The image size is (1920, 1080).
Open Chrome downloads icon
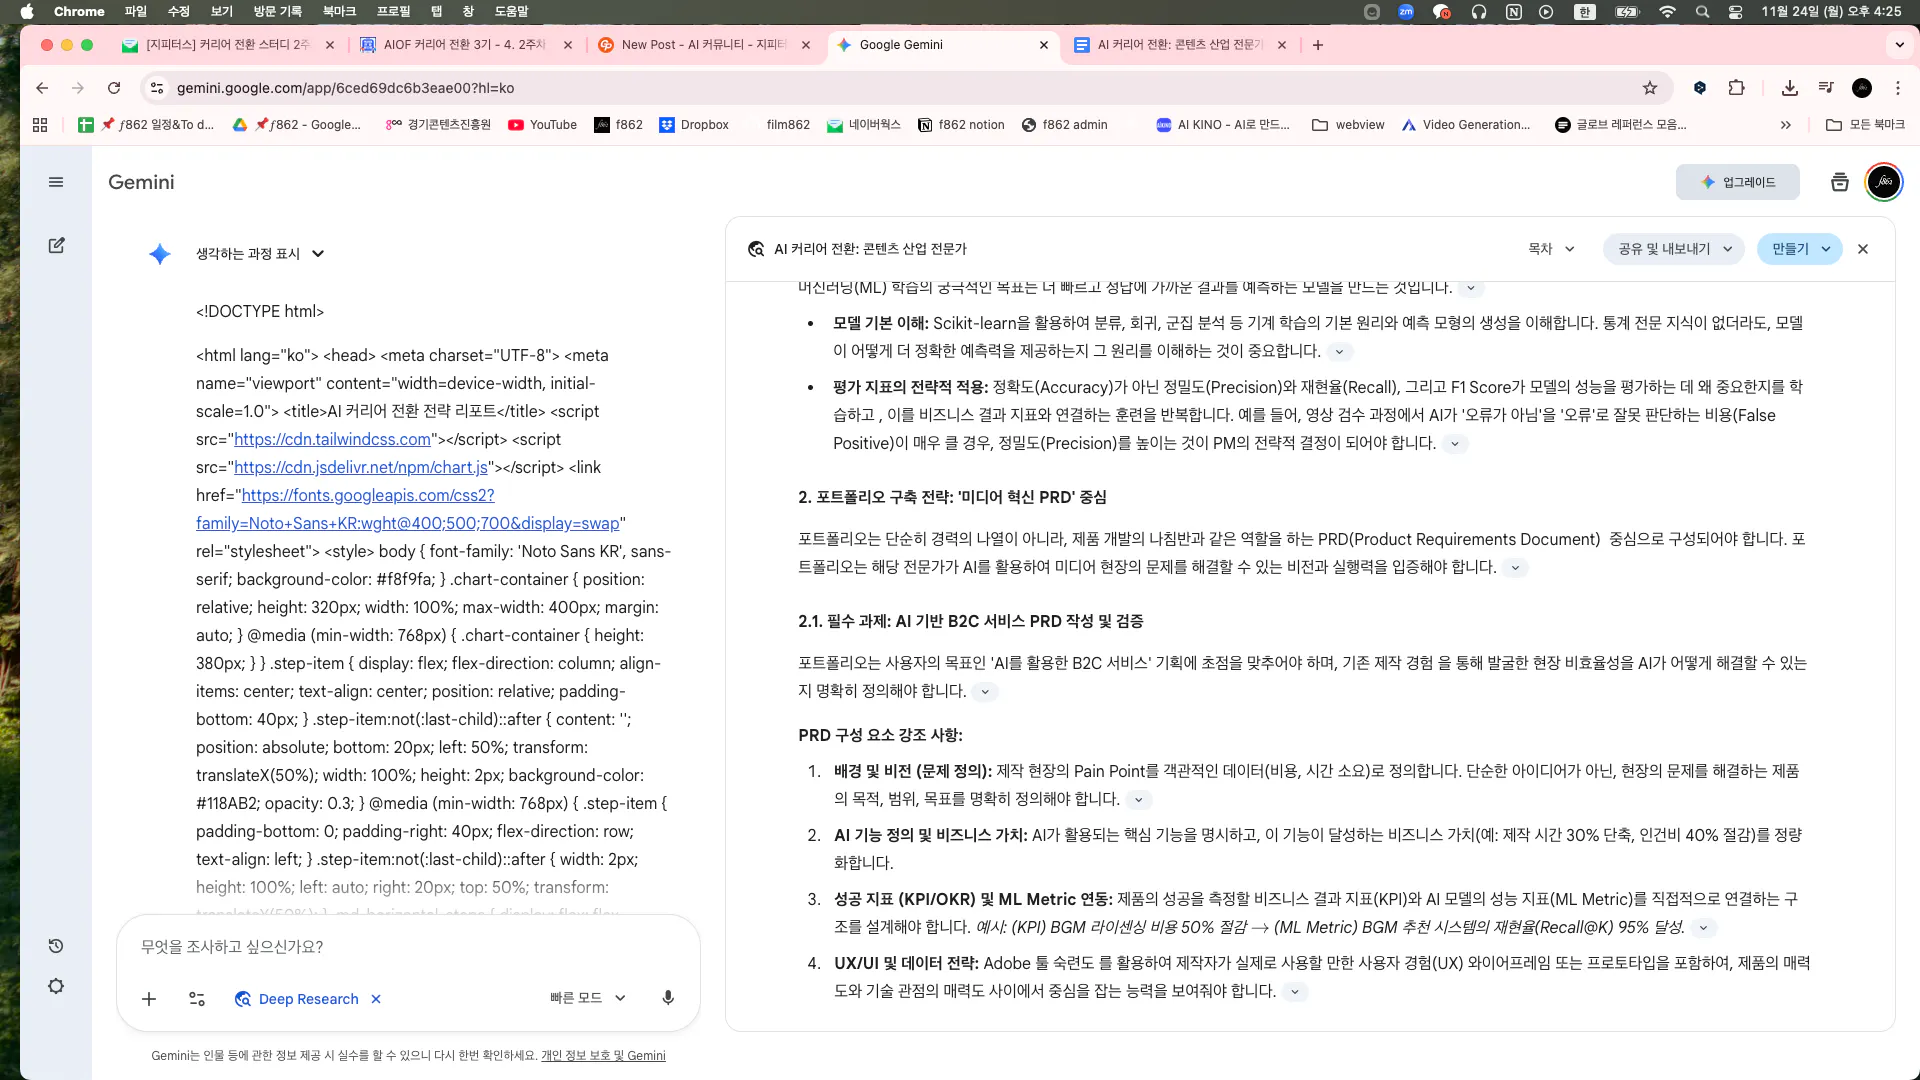click(x=1790, y=88)
